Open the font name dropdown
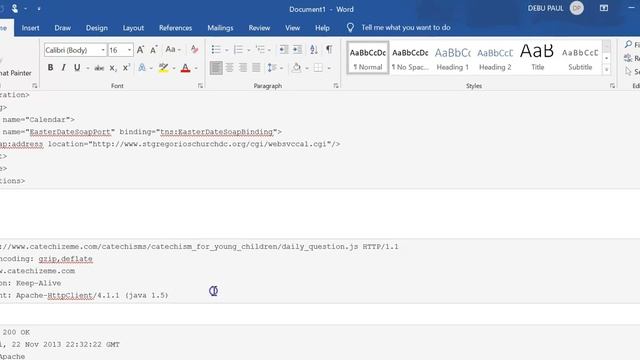This screenshot has height=360, width=640. pyautogui.click(x=102, y=50)
